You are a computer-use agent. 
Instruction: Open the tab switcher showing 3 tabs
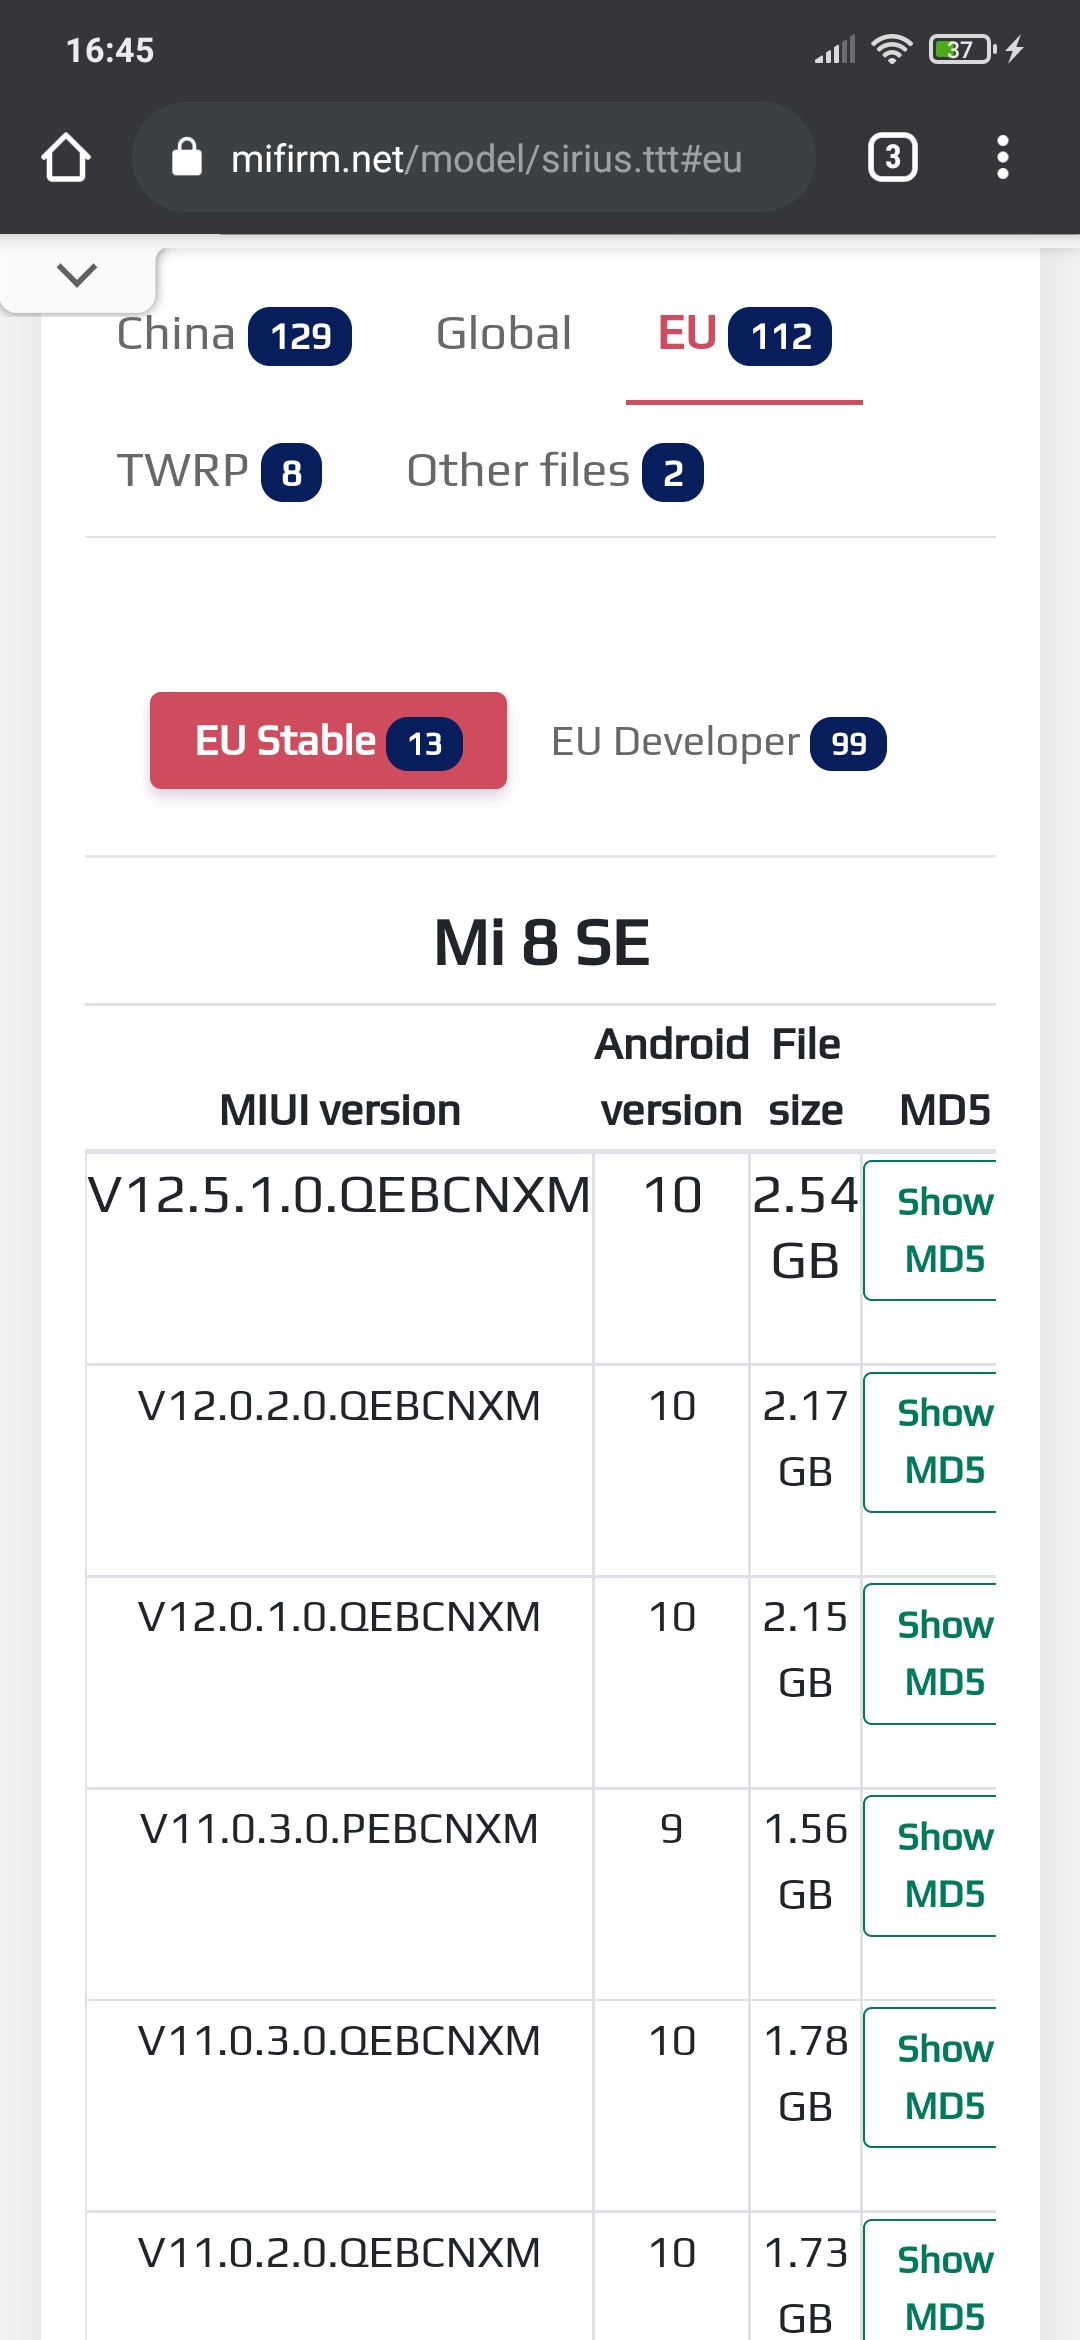[x=892, y=158]
